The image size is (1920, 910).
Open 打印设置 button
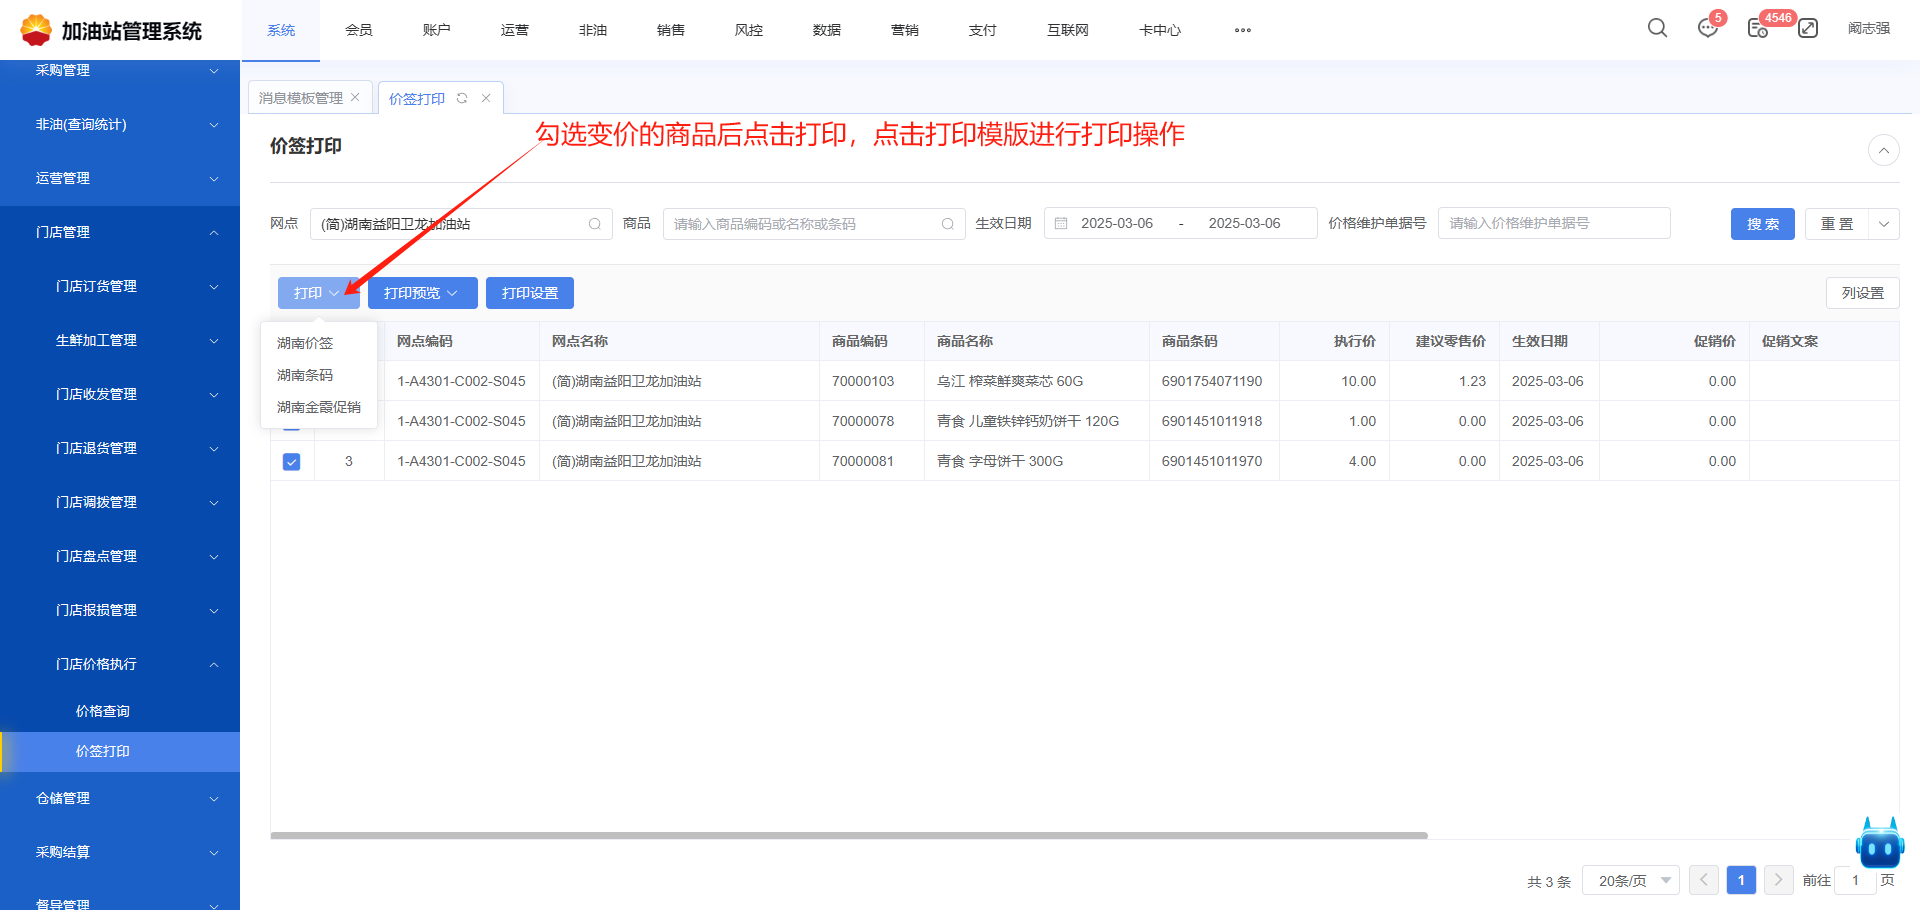[529, 293]
